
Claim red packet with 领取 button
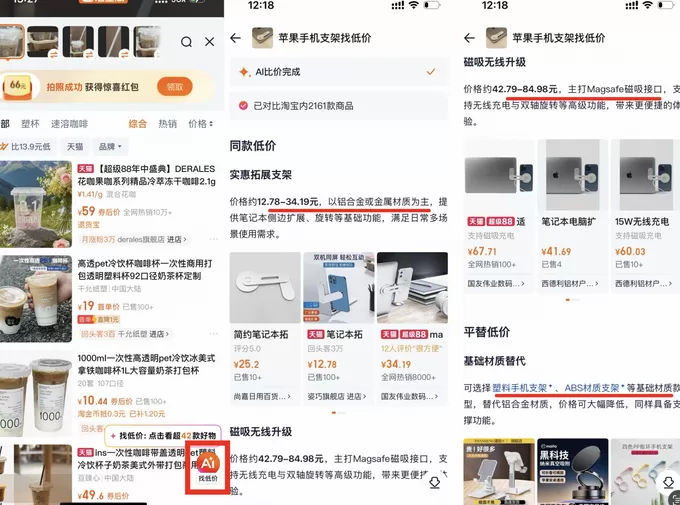(175, 87)
